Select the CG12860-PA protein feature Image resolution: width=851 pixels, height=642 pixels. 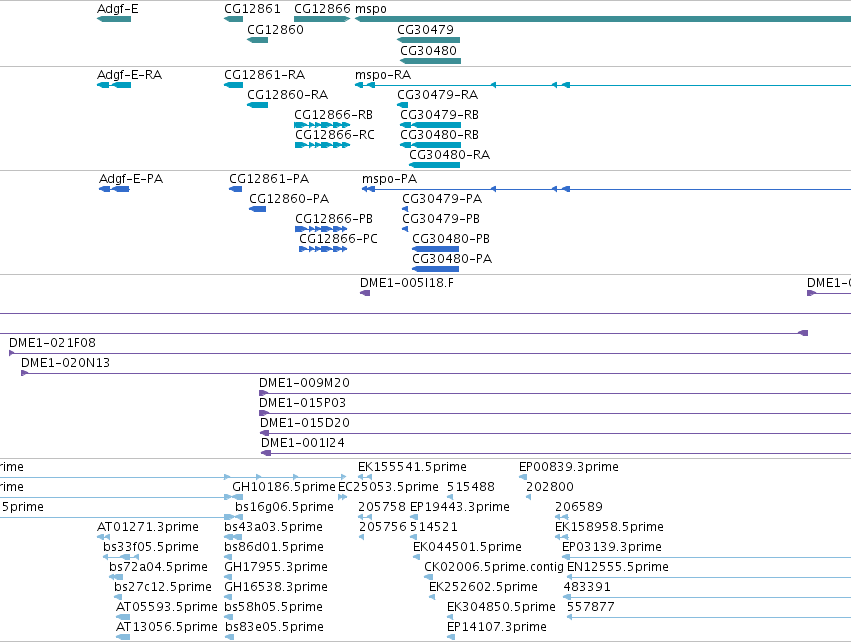point(258,209)
